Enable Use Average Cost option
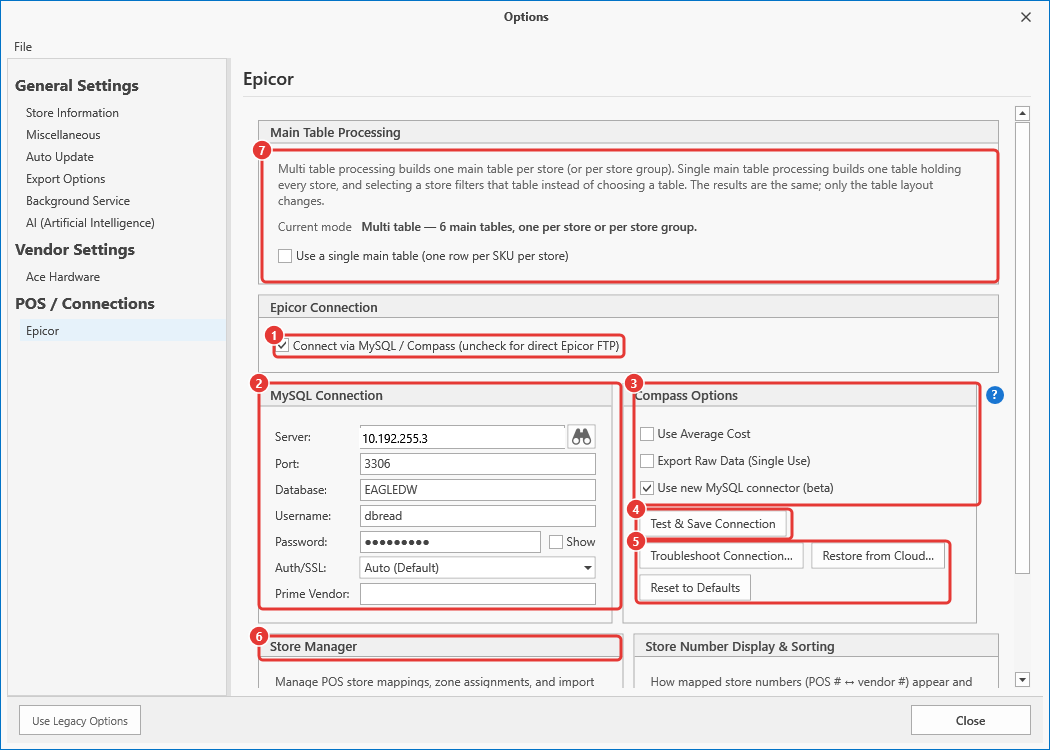 tap(647, 434)
